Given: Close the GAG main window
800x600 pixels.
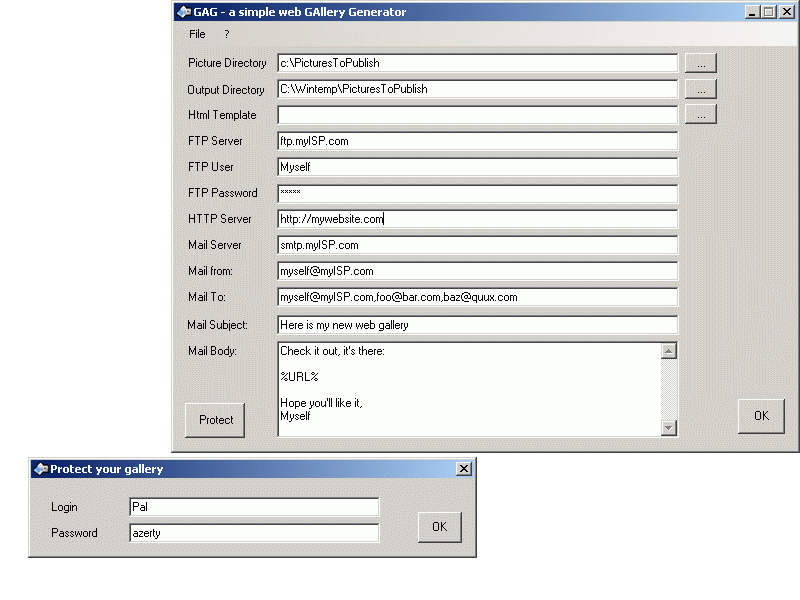Looking at the screenshot, I should click(x=787, y=12).
